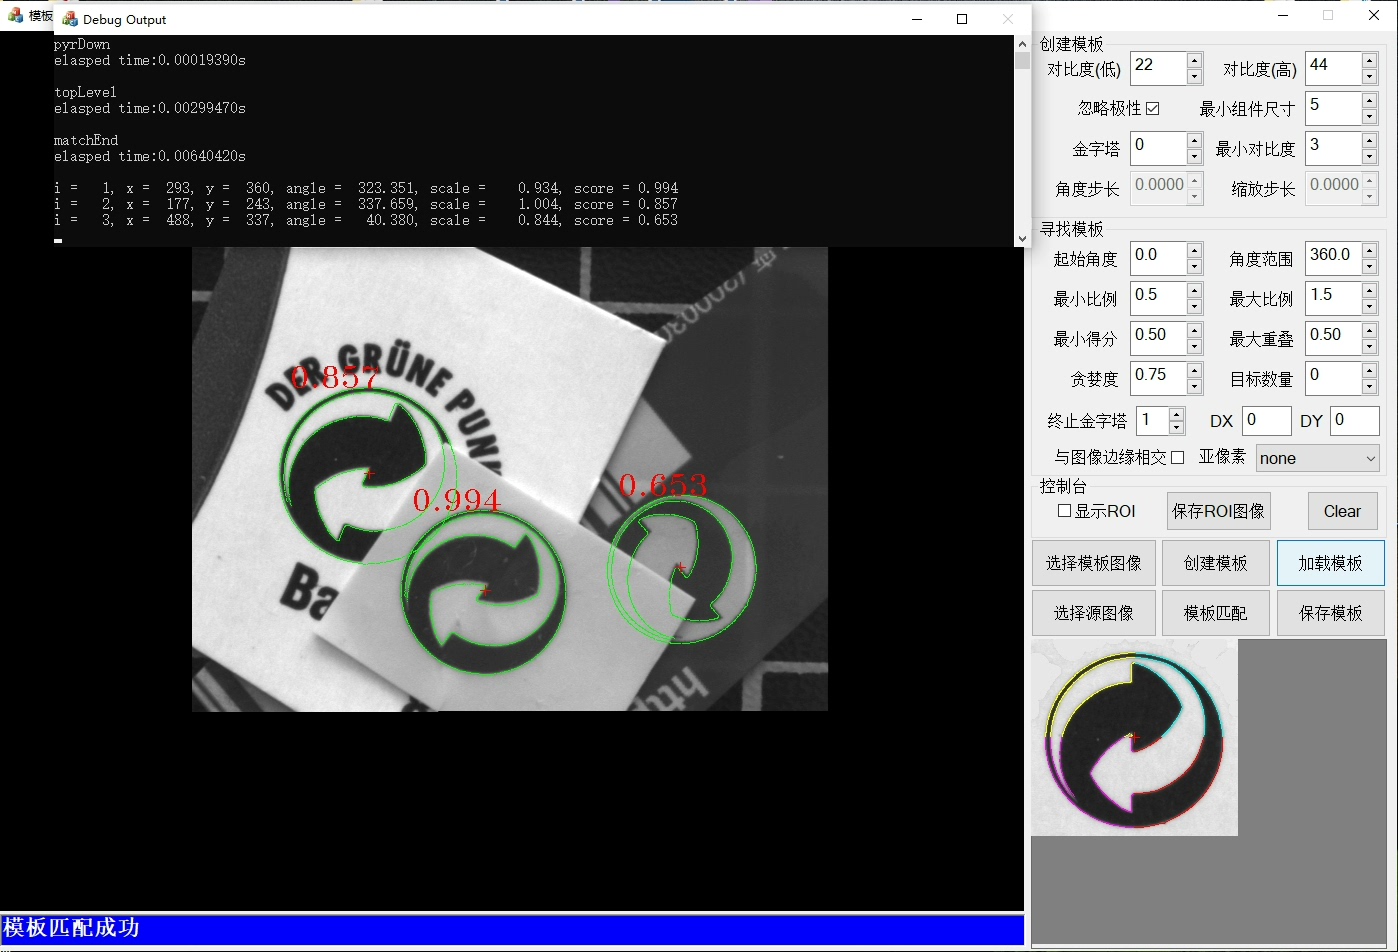
Task: Click the 最小比例 field showing 0.5
Action: (x=1158, y=298)
